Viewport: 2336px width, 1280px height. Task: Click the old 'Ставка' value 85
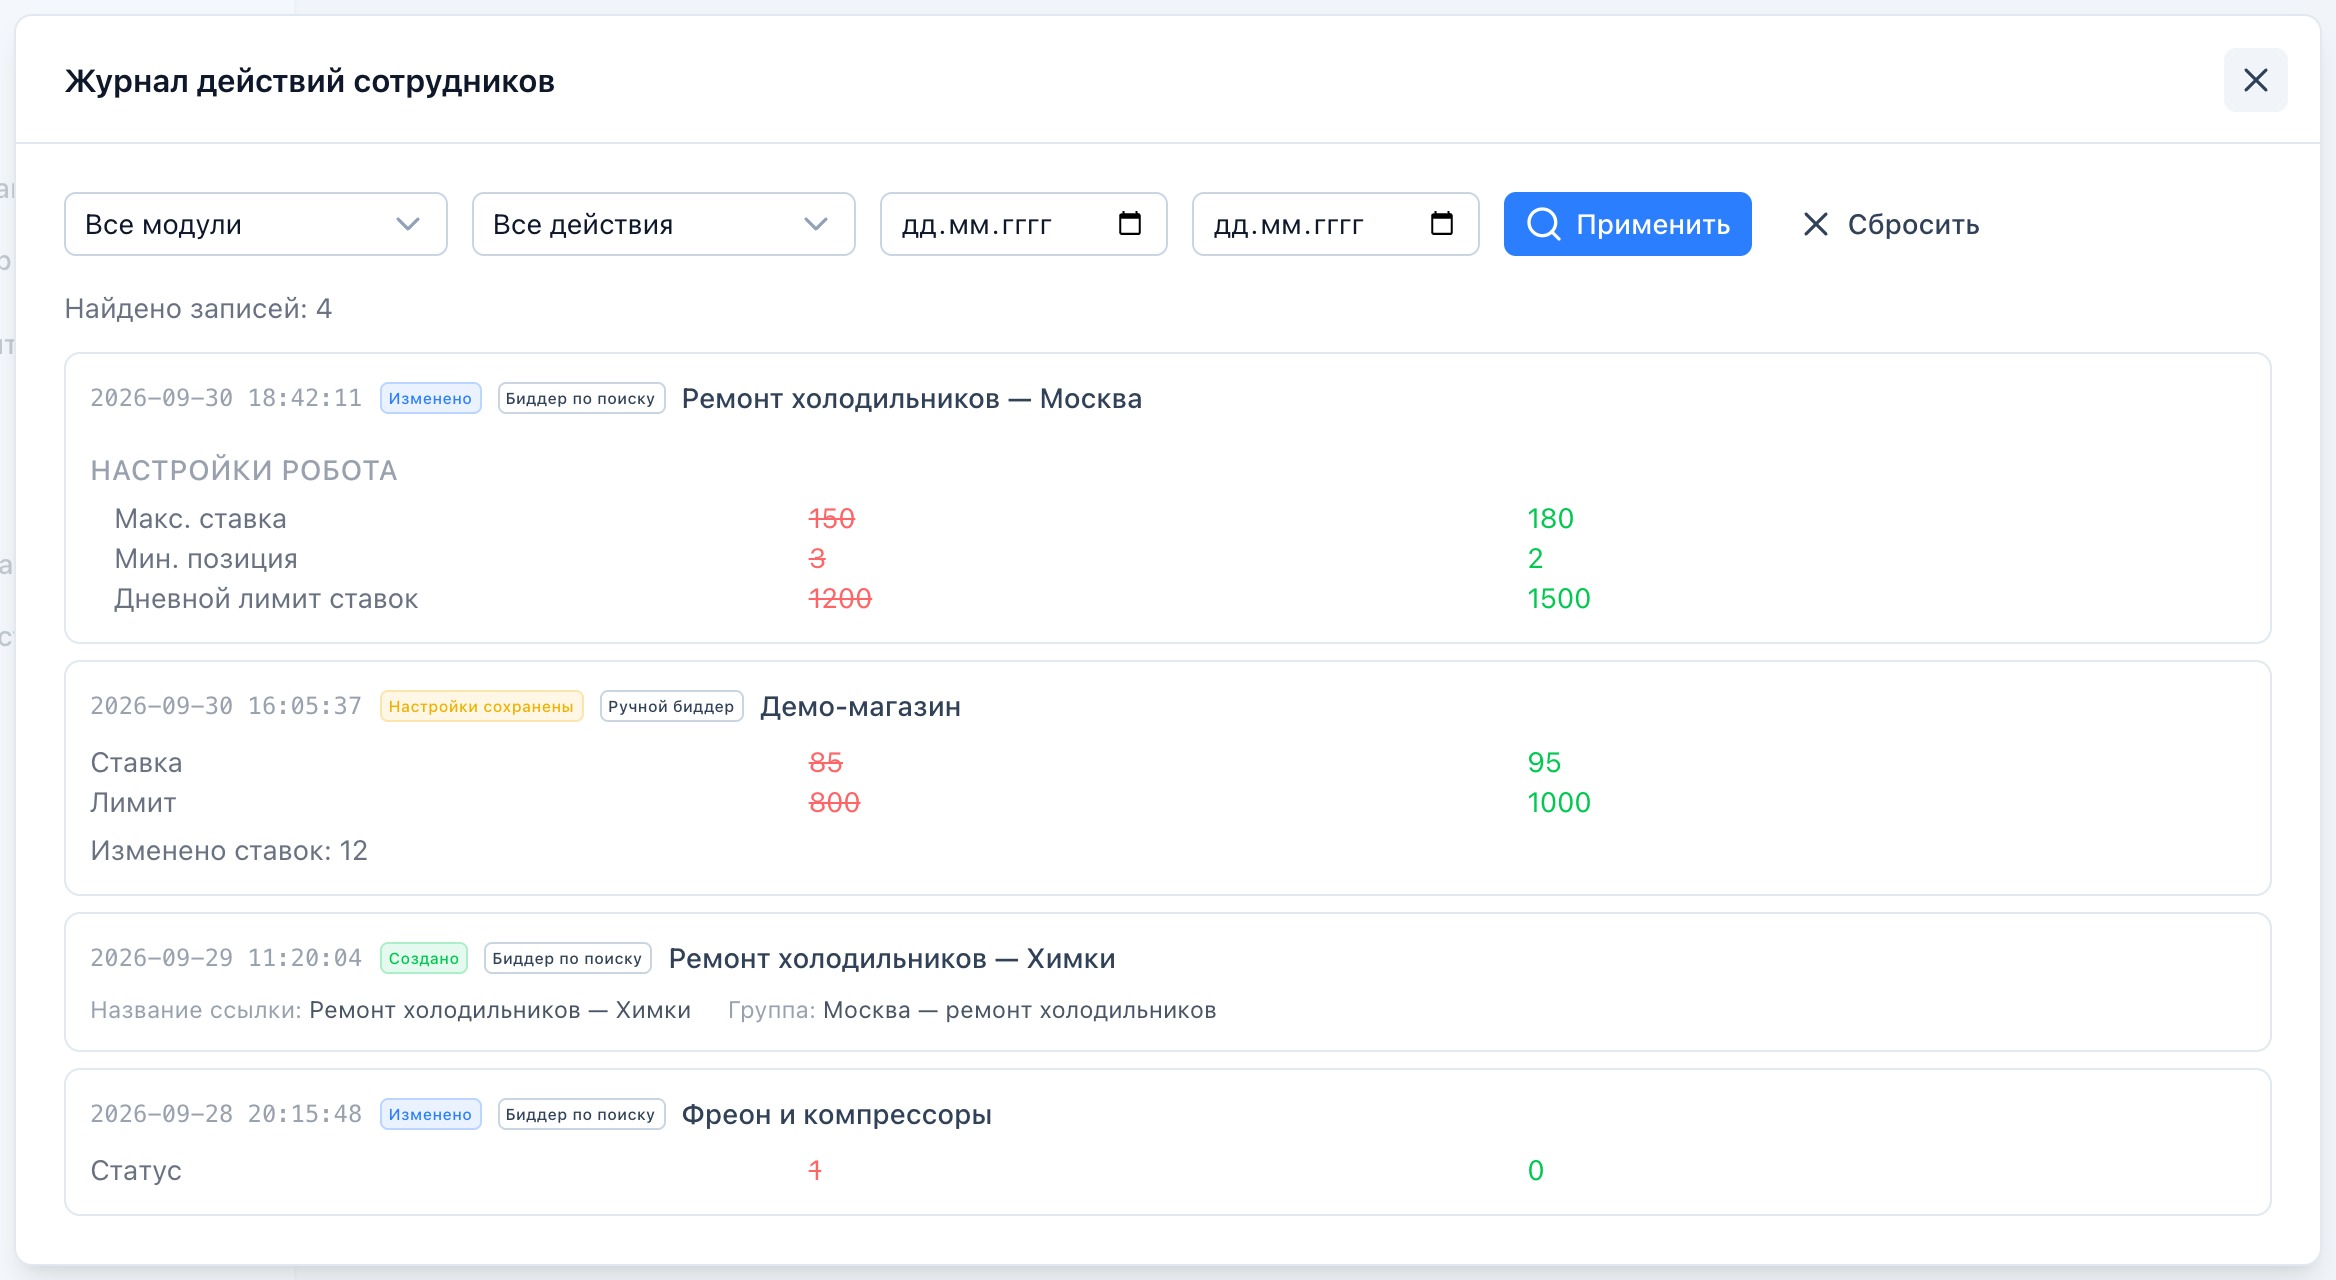(825, 762)
